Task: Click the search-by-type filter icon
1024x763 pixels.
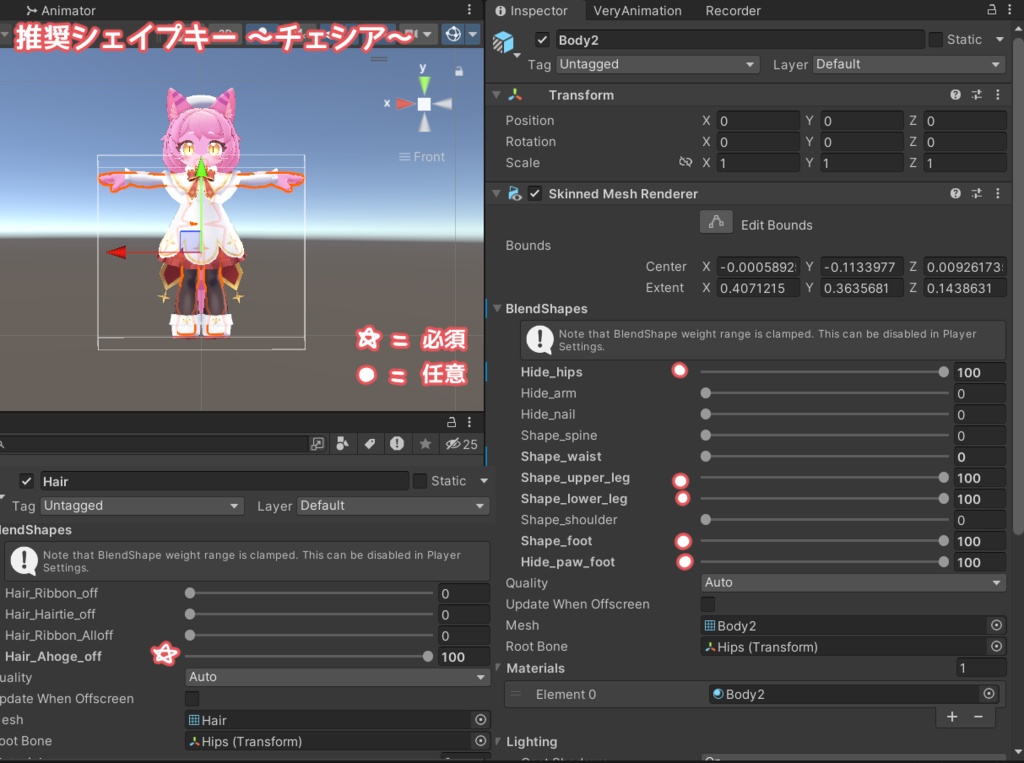Action: click(x=342, y=444)
